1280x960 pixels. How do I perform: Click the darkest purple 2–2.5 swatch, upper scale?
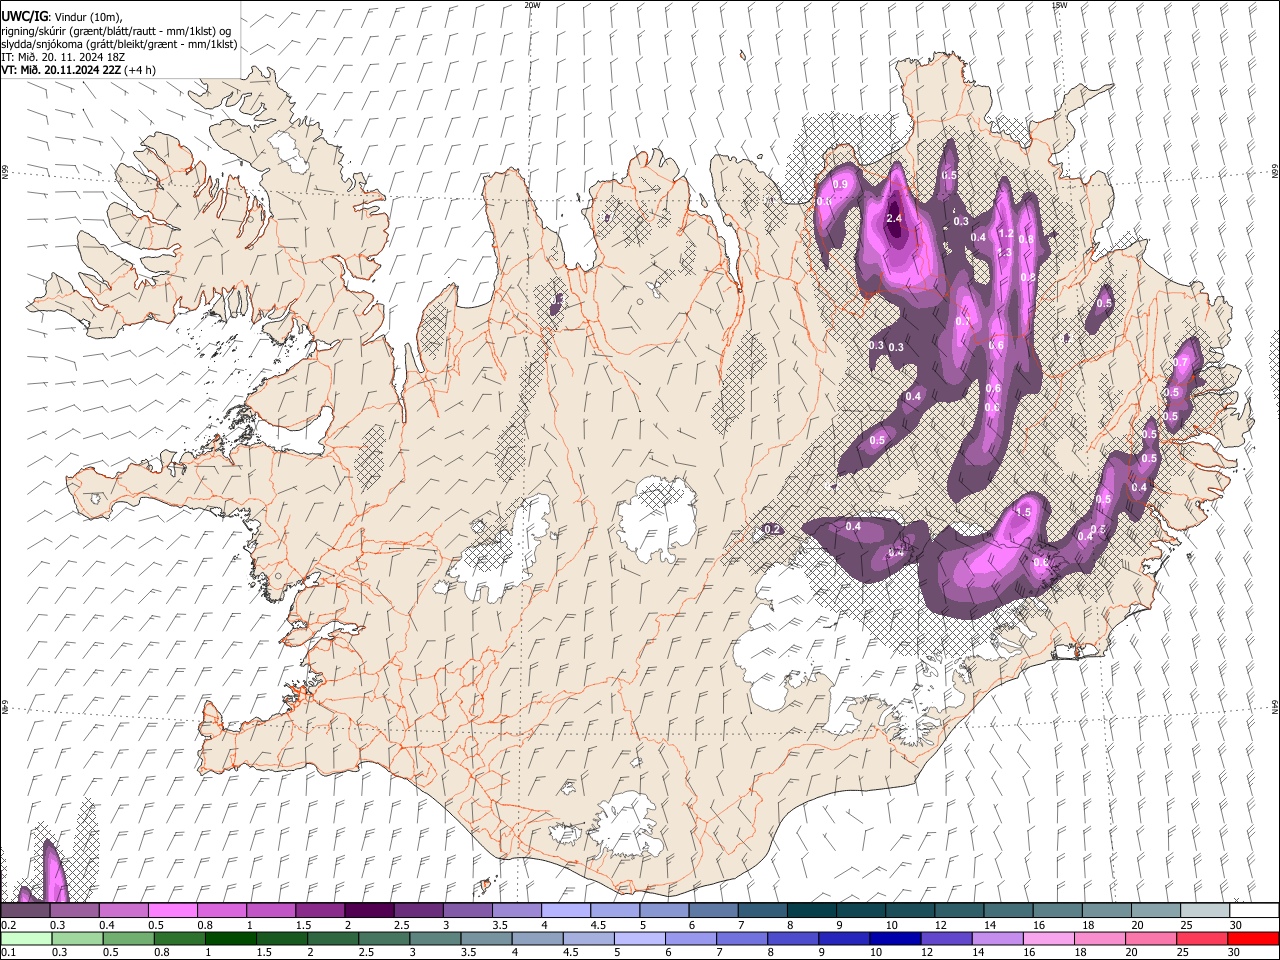click(369, 910)
